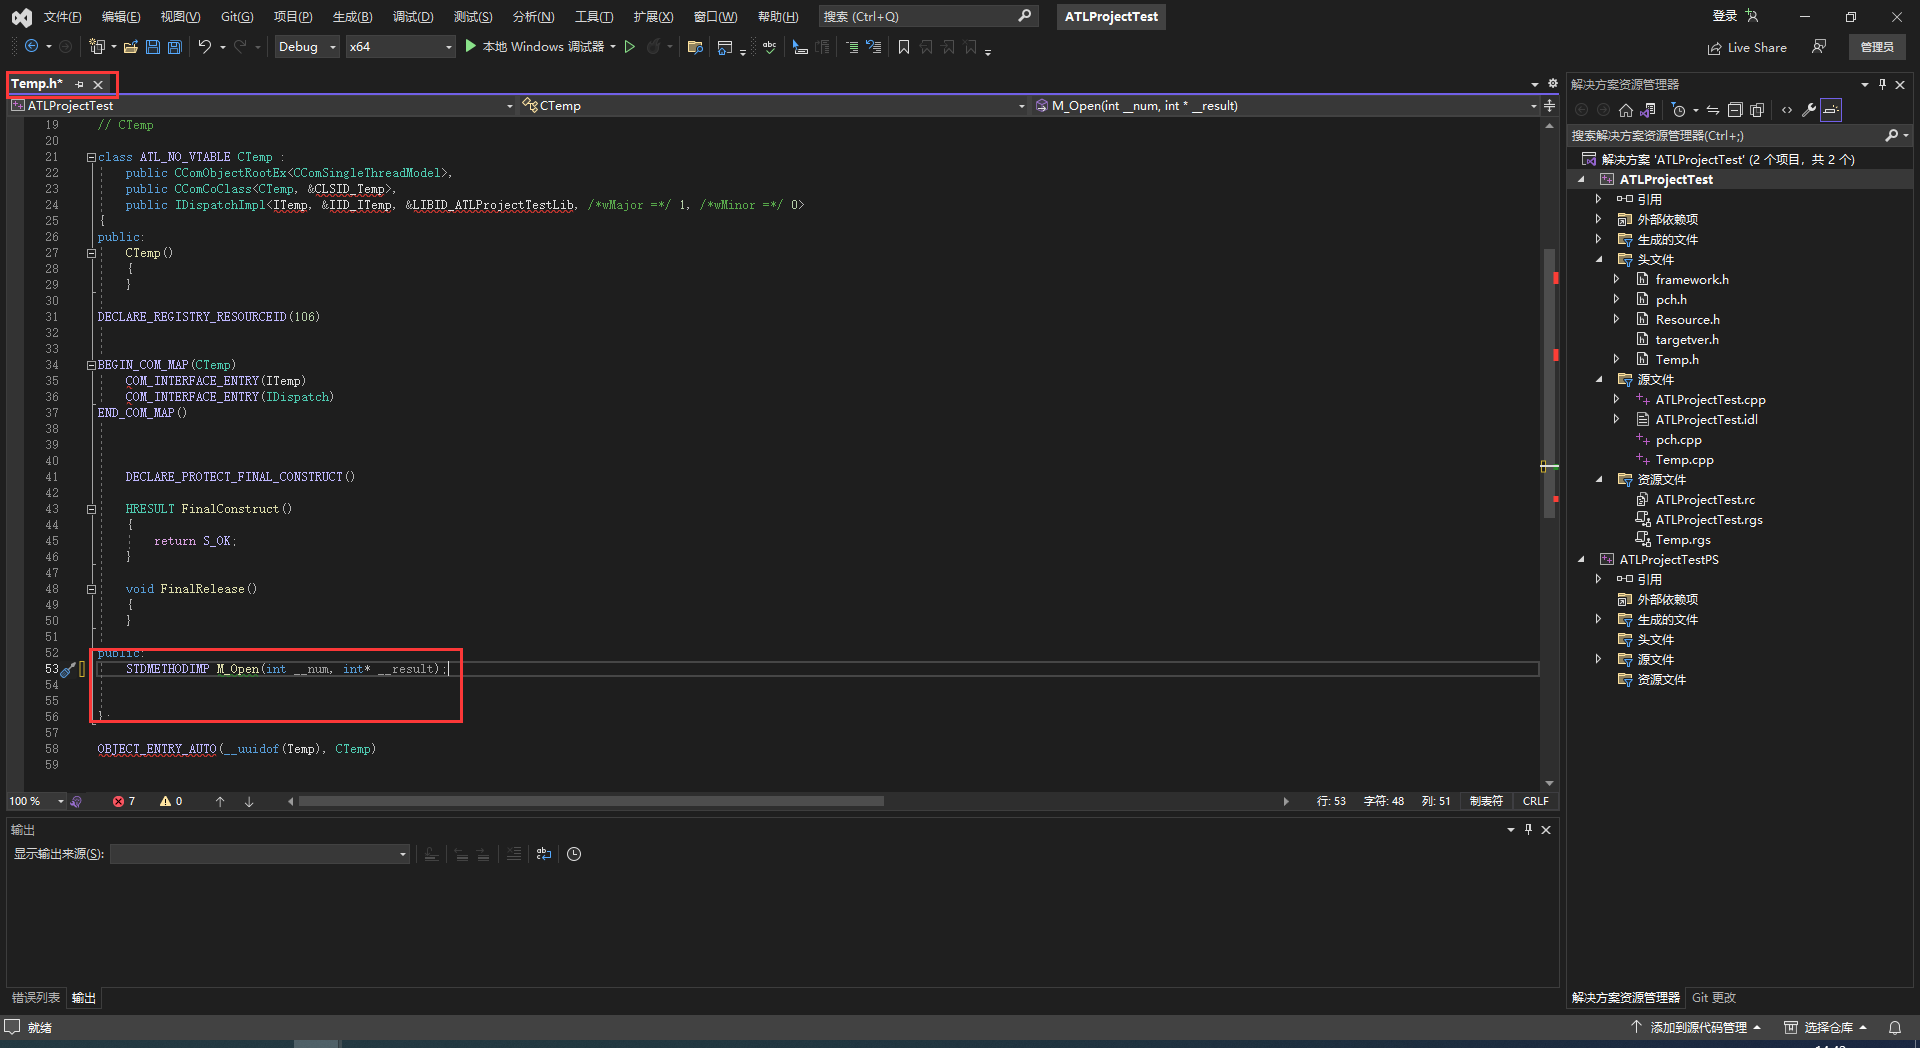Click the notifications bell in the status bar
This screenshot has height=1048, width=1920.
pos(1894,1027)
